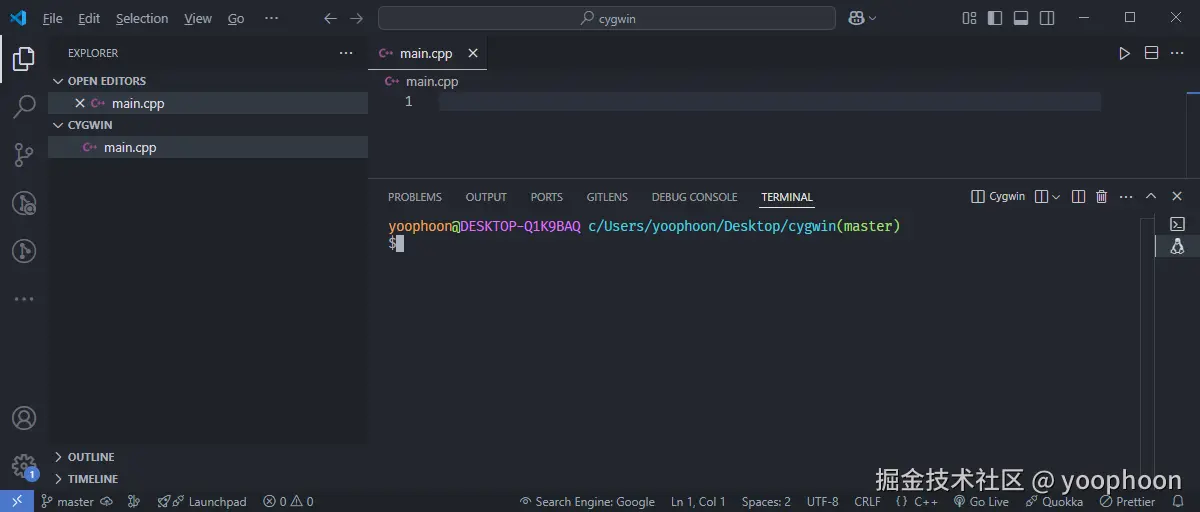Close main.cpp in Open Editors list
Viewport: 1200px width, 512px height.
coord(80,103)
